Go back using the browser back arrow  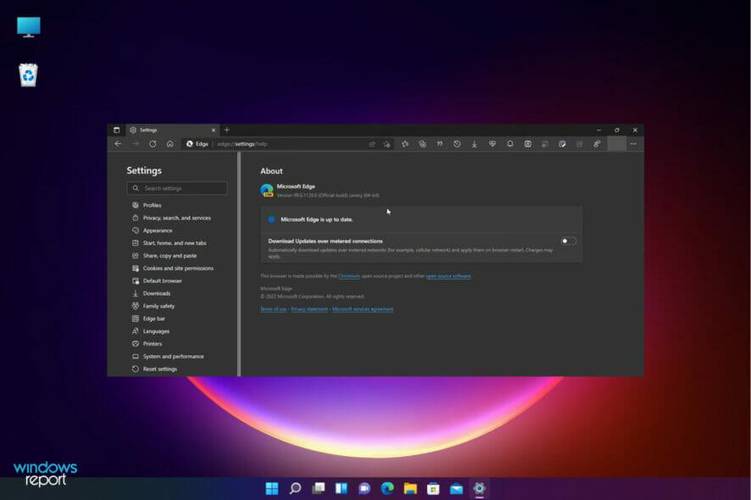click(x=118, y=144)
